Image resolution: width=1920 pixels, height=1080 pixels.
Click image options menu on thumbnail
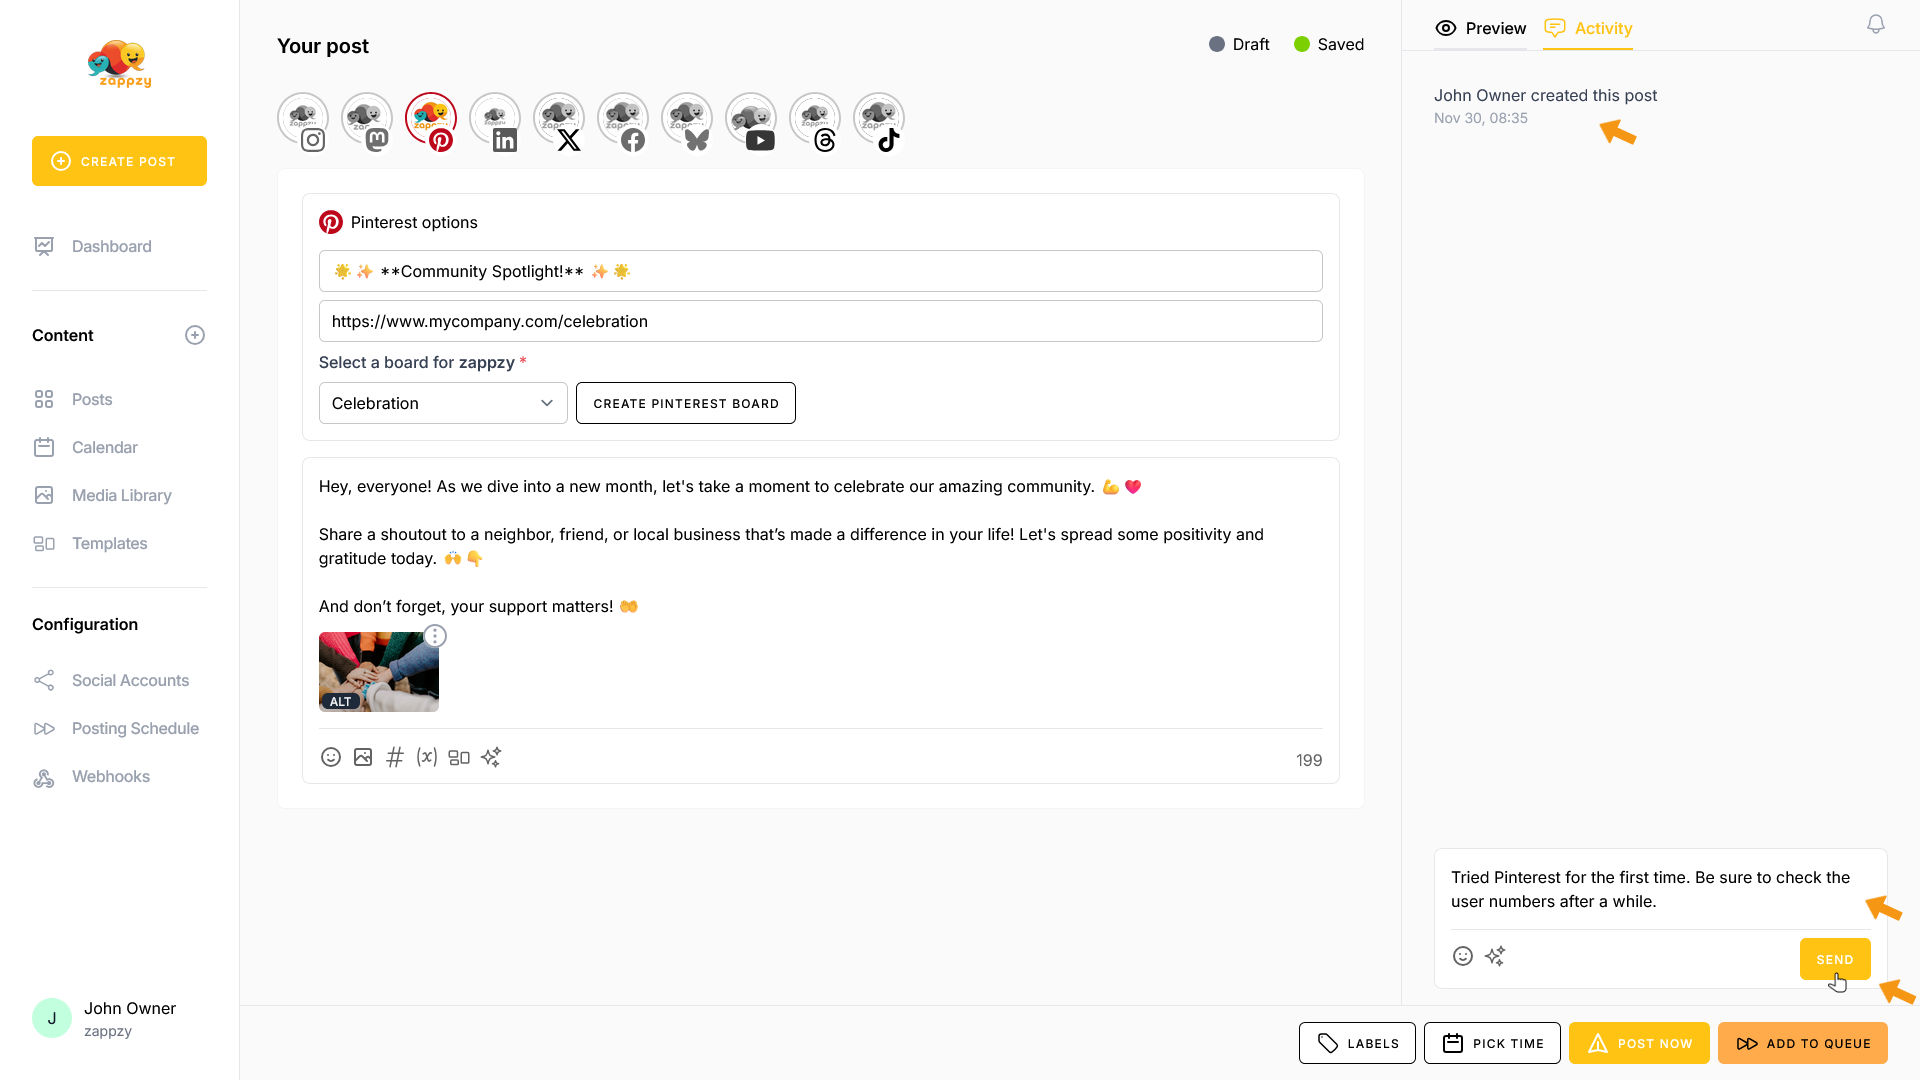pos(435,636)
